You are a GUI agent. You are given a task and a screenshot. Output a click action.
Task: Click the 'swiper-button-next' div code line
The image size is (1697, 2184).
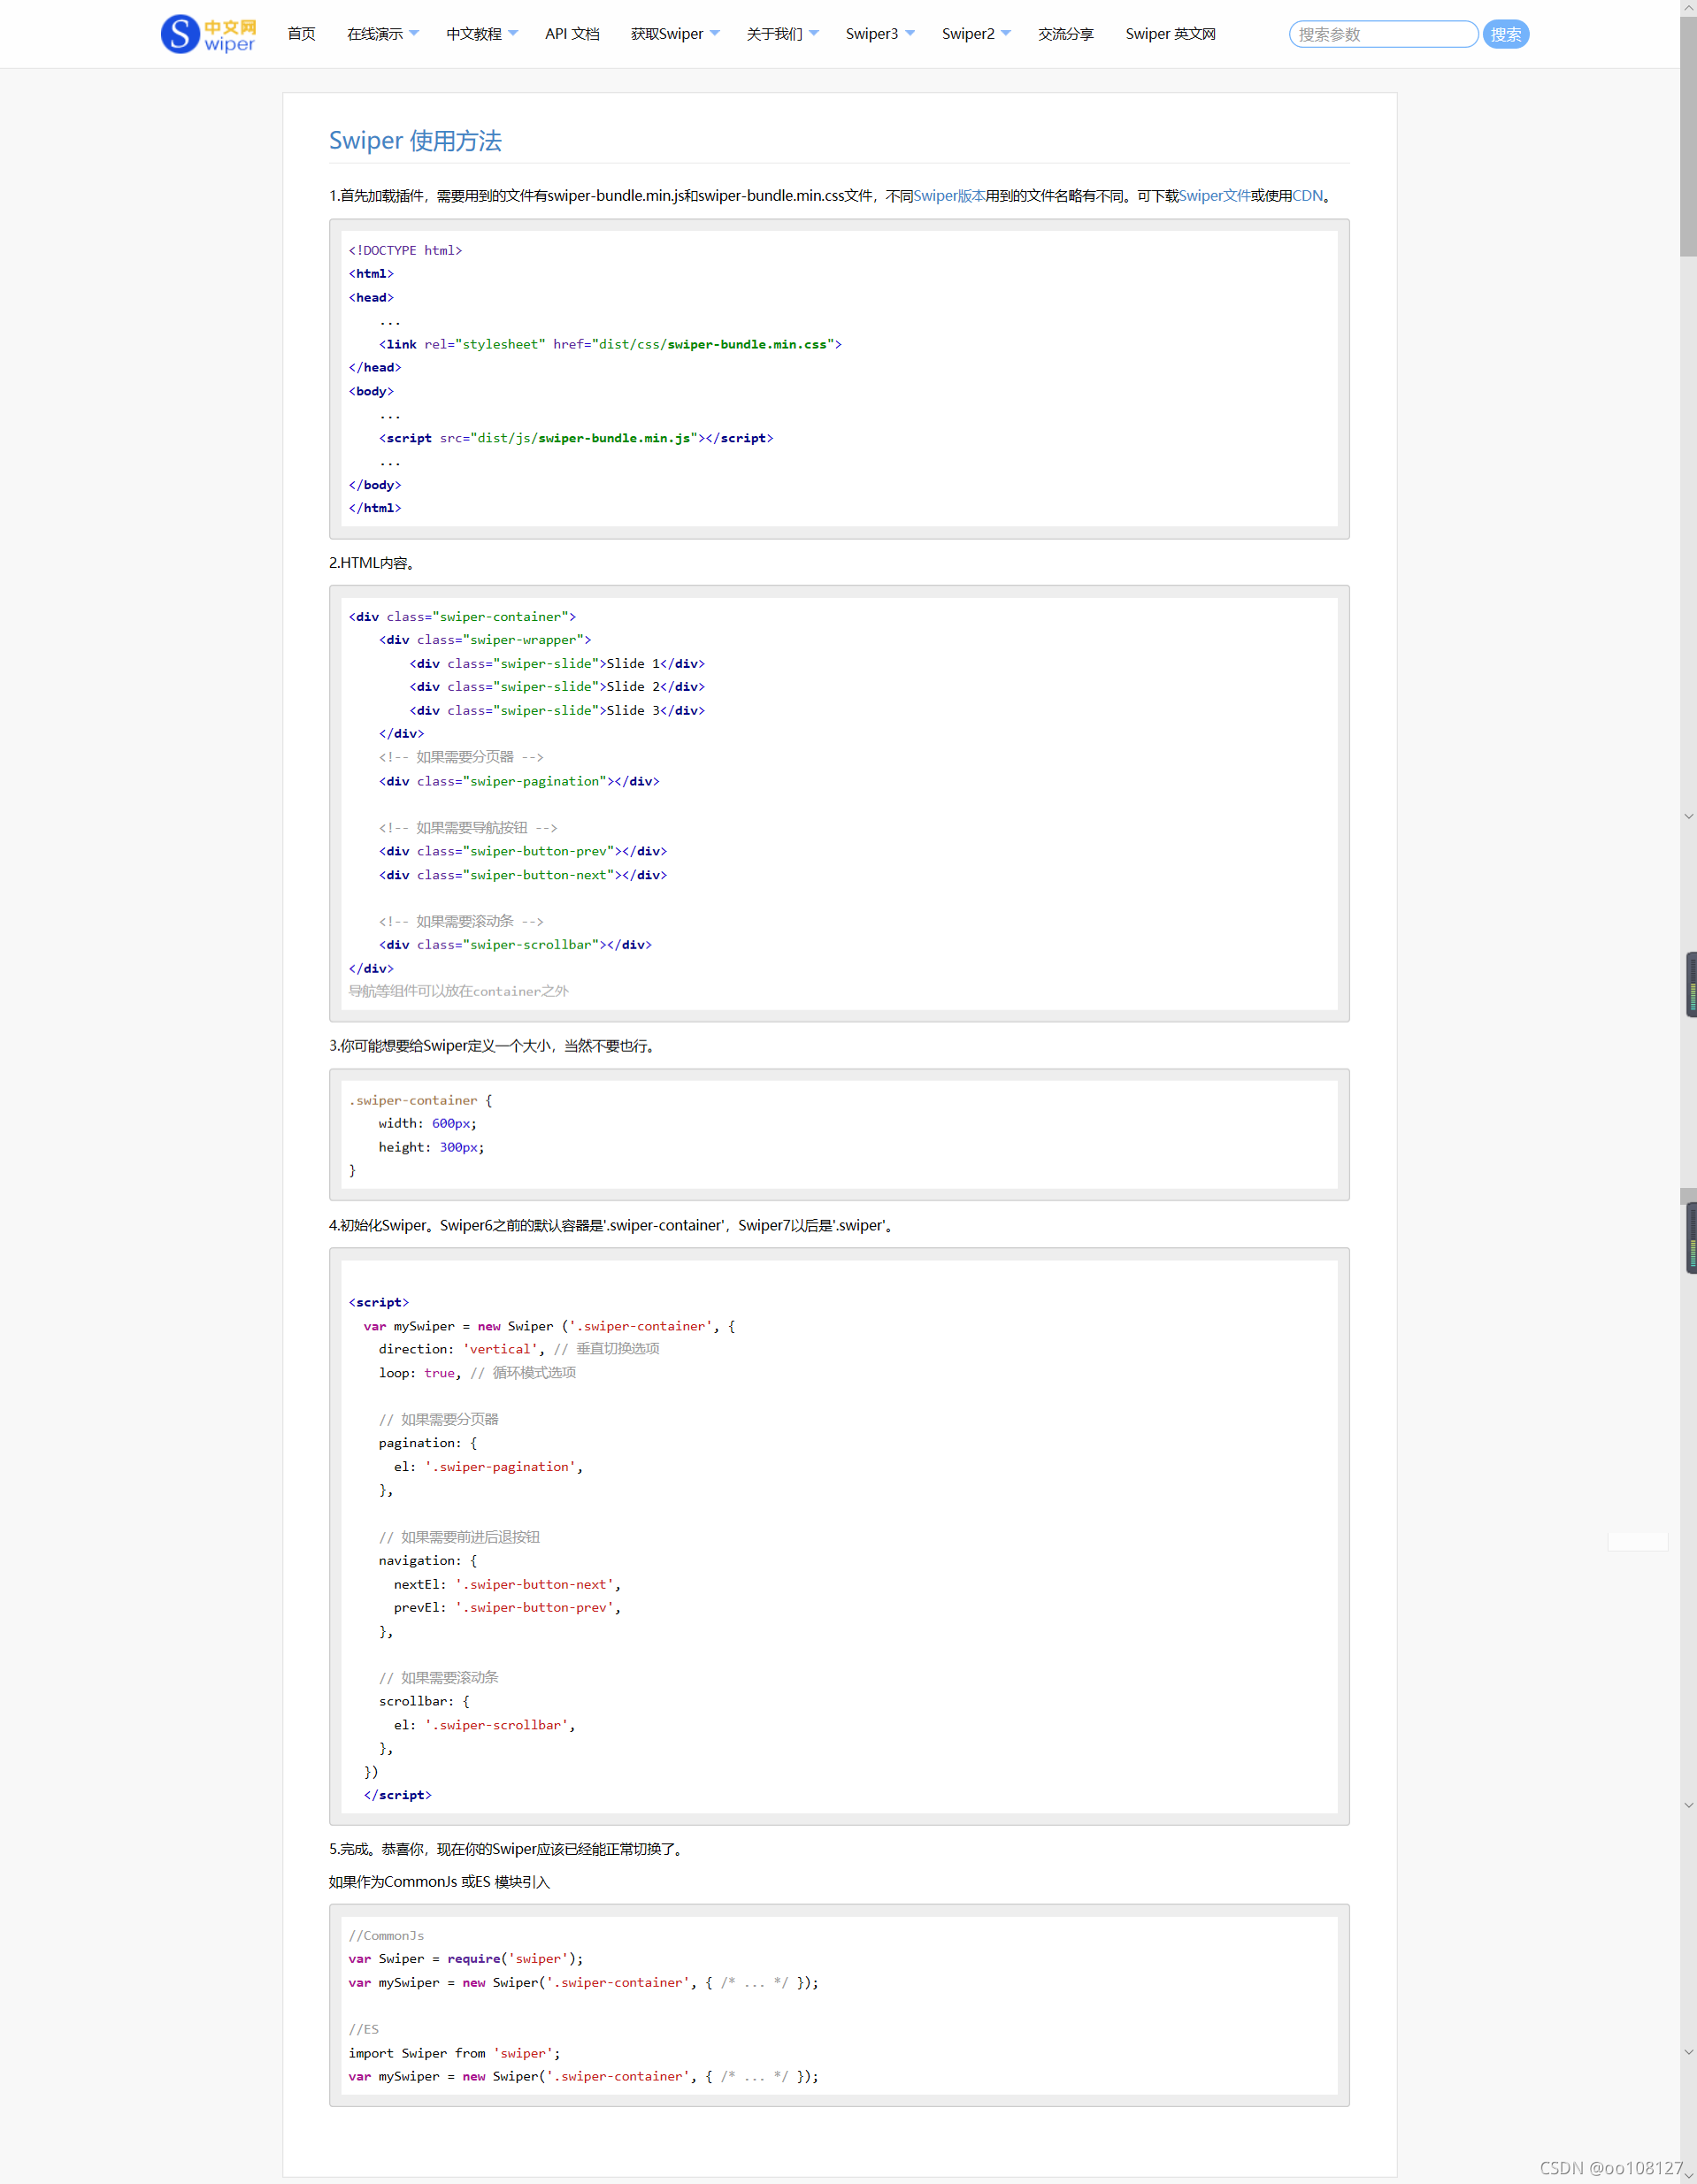click(x=523, y=875)
